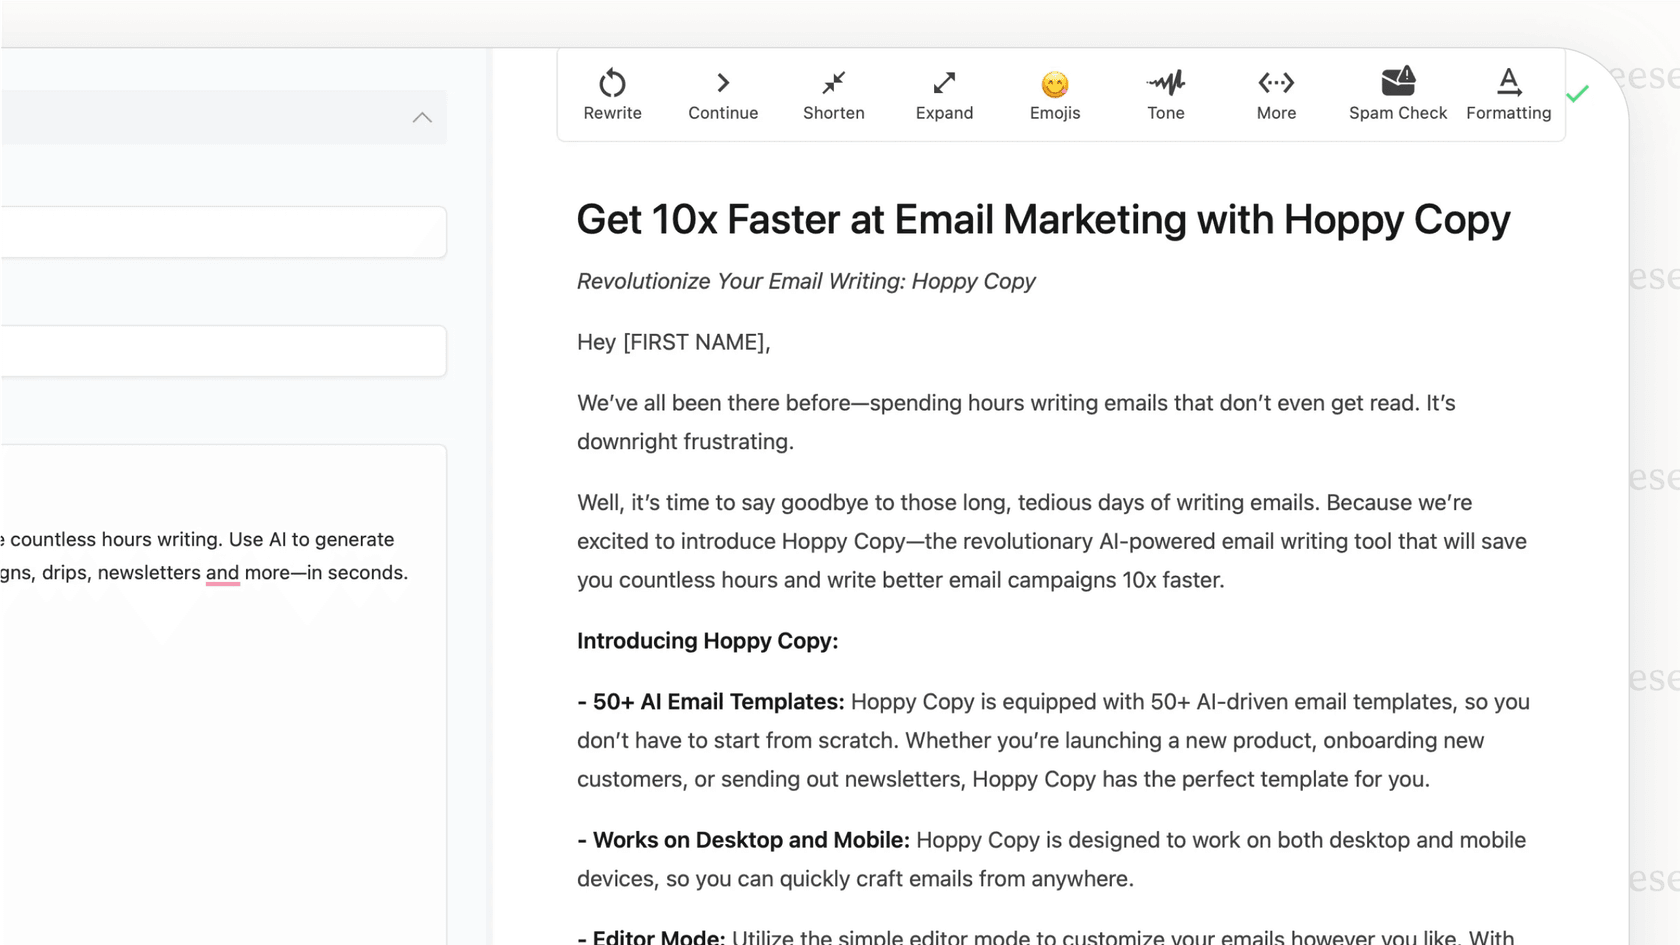
Task: Open the Formatting options
Action: pos(1508,94)
